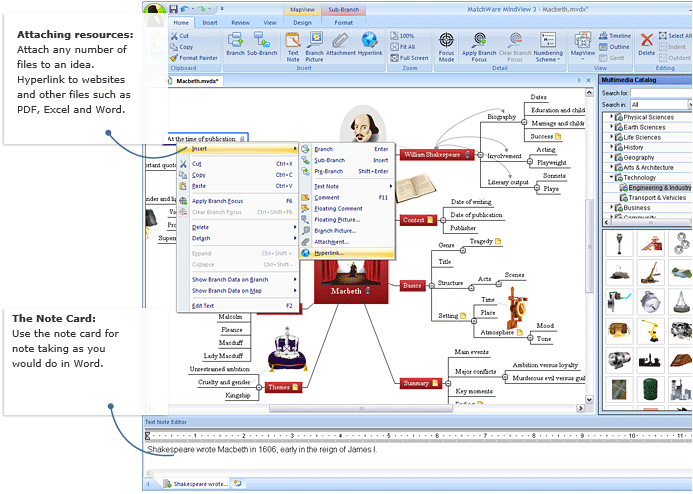Open the Home ribbon tab
The width and height of the screenshot is (693, 494).
coord(181,23)
